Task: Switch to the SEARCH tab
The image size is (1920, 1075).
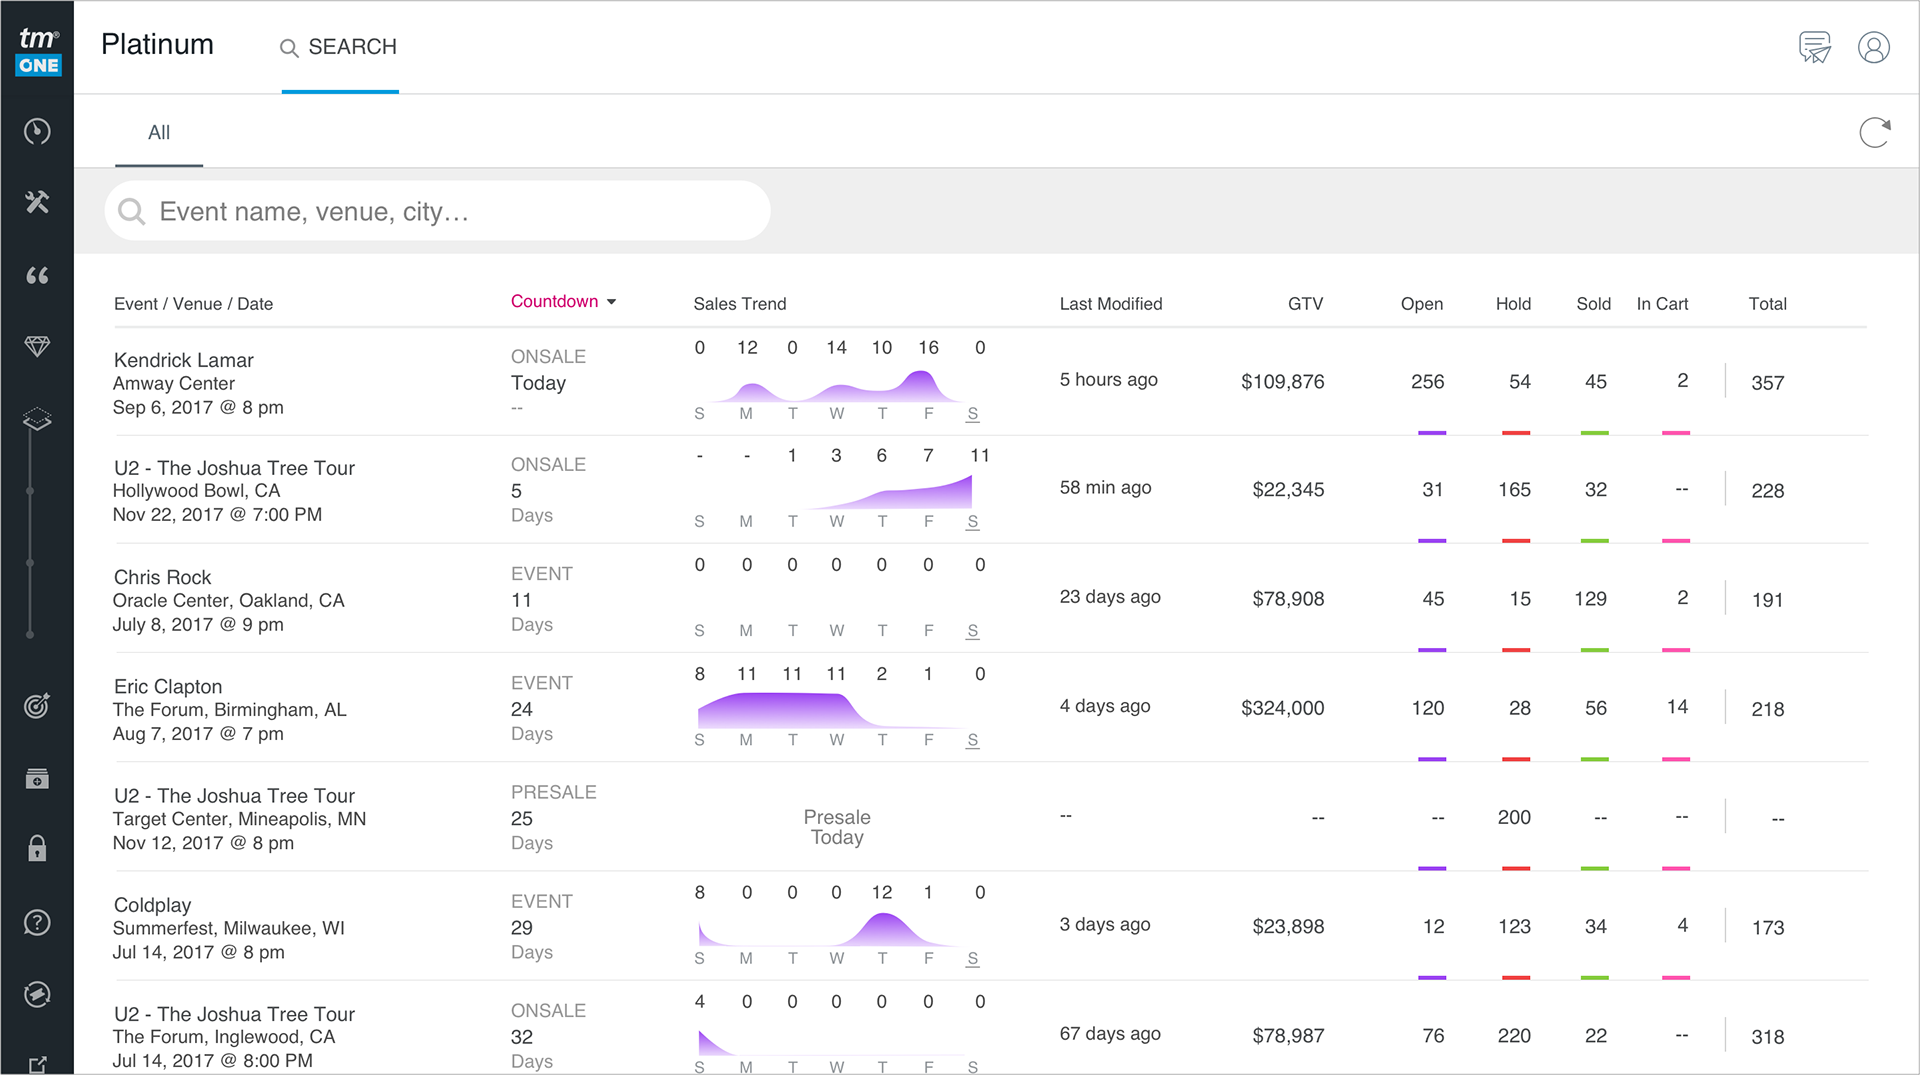Action: (x=340, y=47)
